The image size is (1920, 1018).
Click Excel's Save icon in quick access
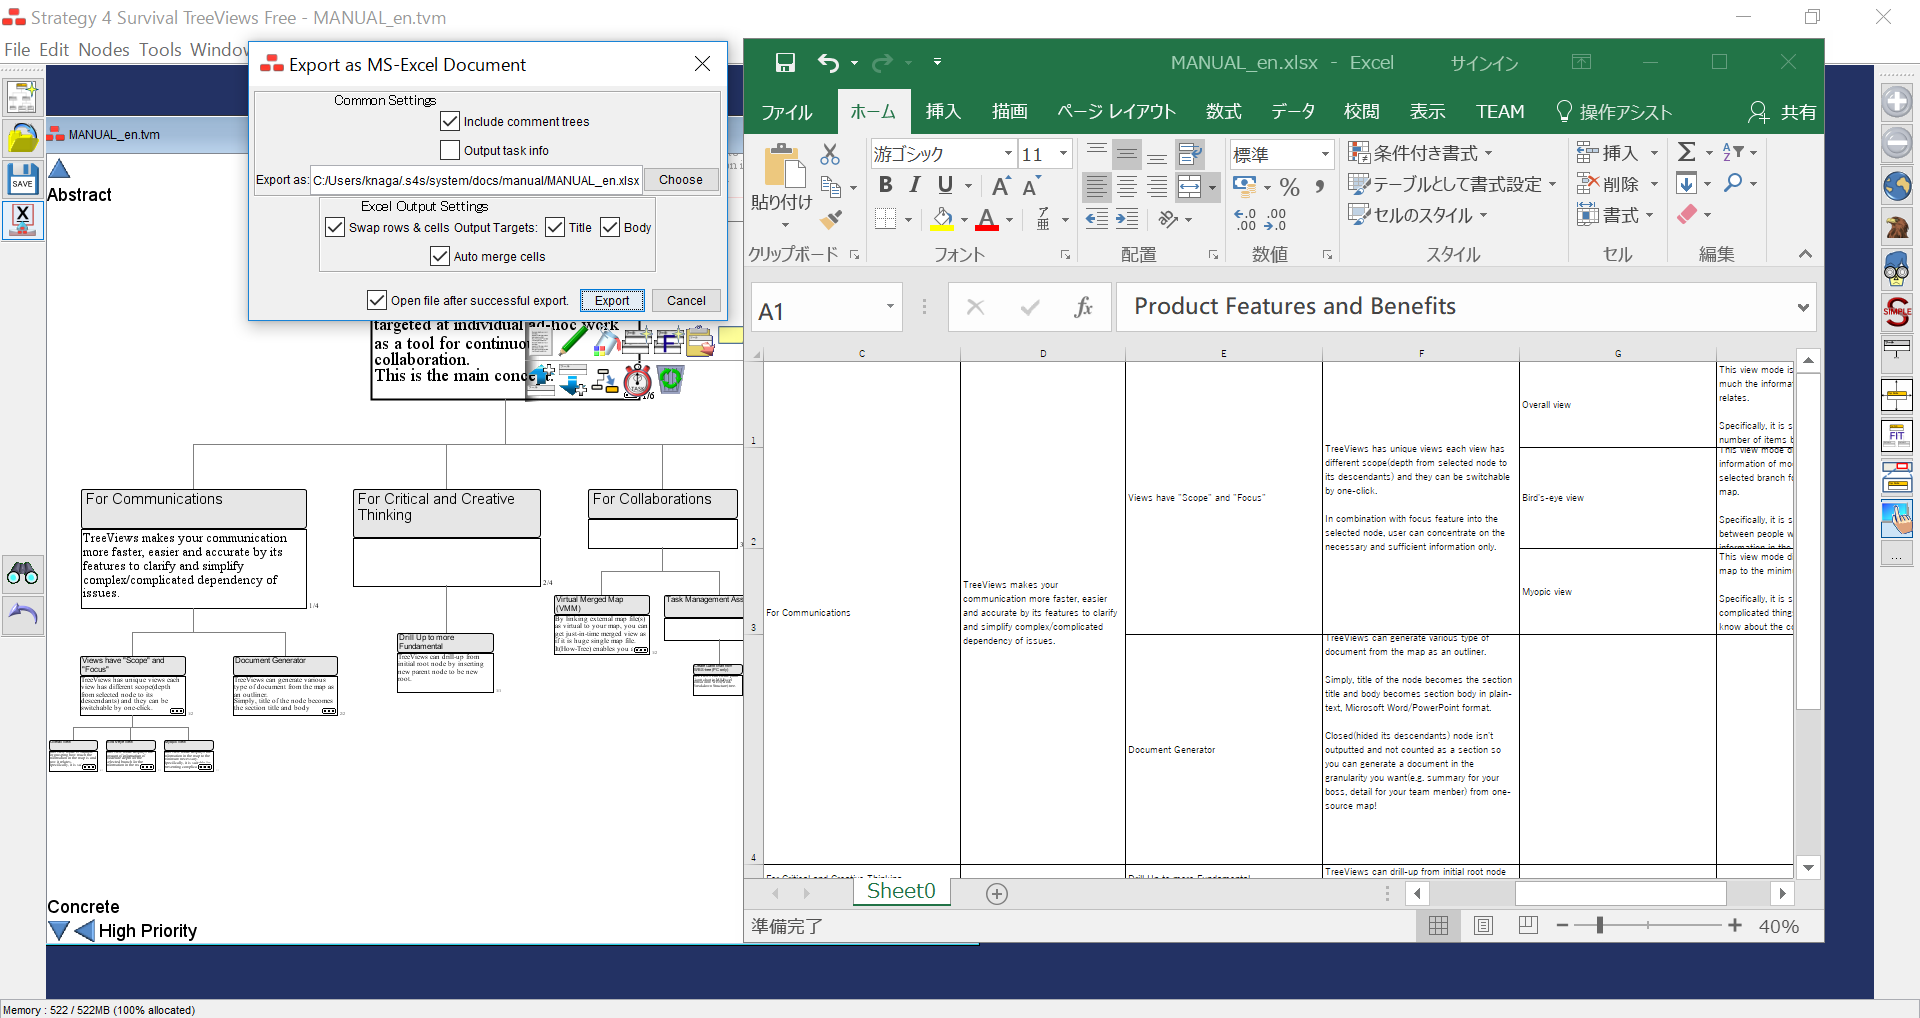pos(785,63)
